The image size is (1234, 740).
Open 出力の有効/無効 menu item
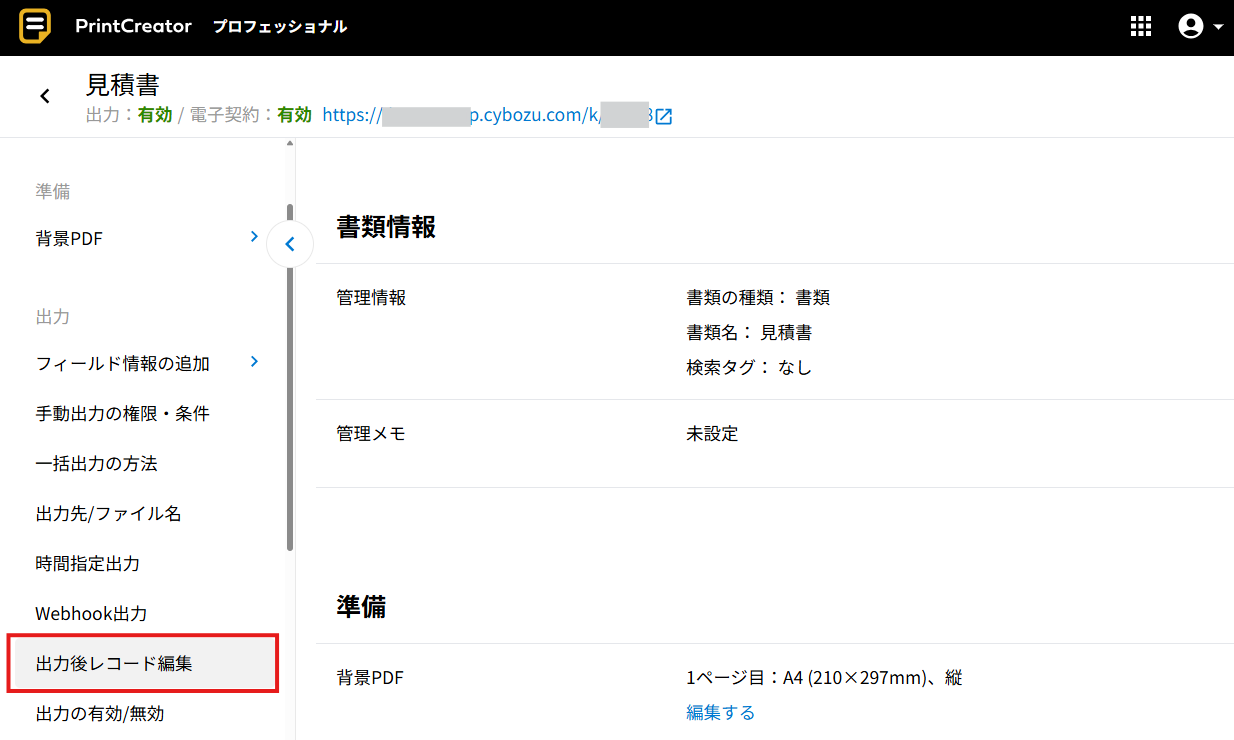pos(100,714)
